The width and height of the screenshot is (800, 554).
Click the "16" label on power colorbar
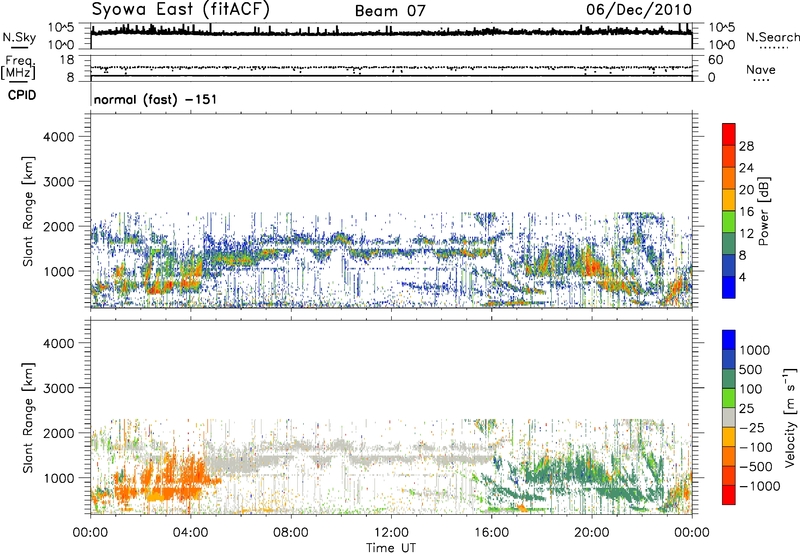pos(746,212)
